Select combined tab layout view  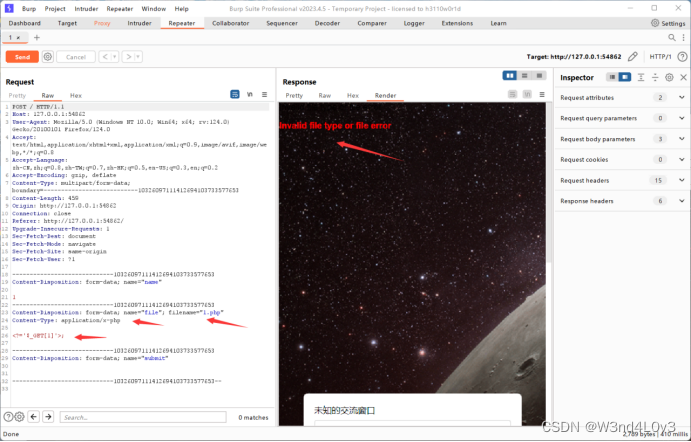tap(539, 76)
